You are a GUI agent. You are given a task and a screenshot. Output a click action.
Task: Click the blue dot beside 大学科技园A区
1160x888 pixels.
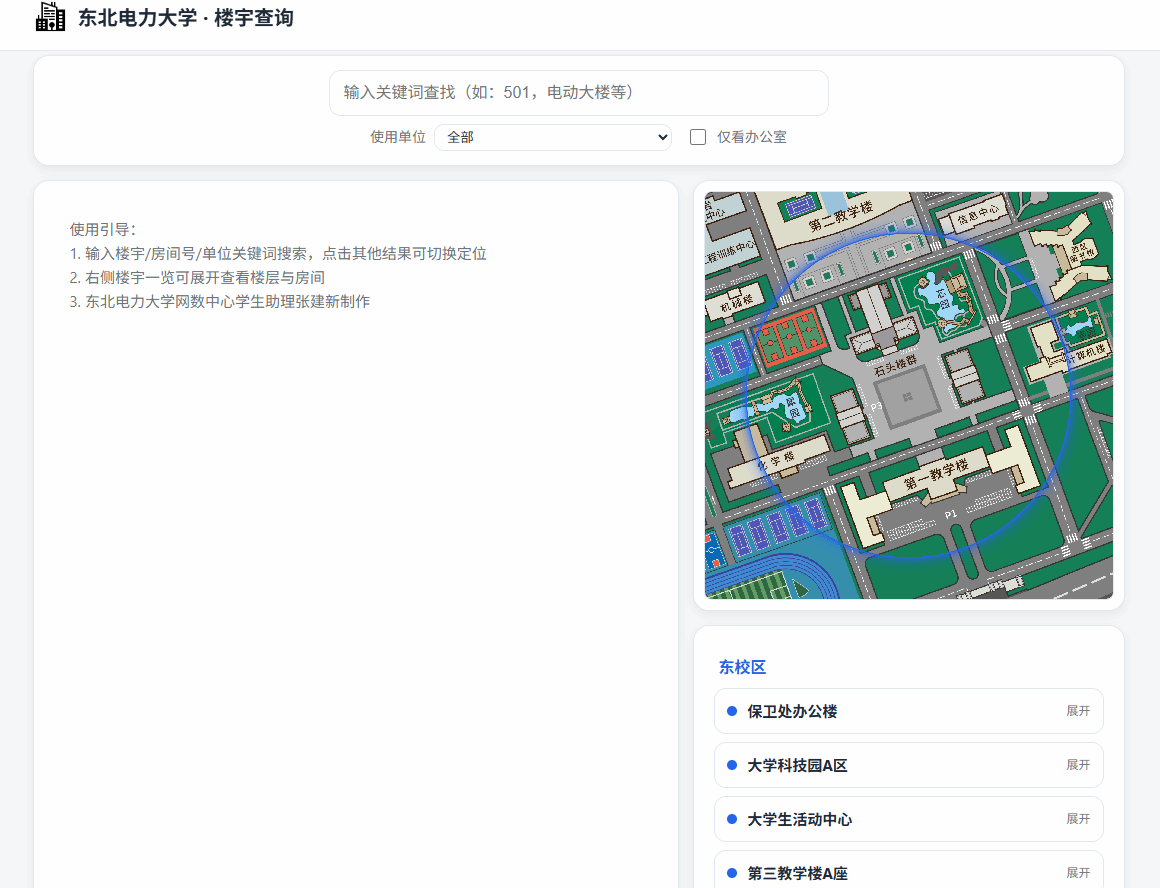coord(732,765)
